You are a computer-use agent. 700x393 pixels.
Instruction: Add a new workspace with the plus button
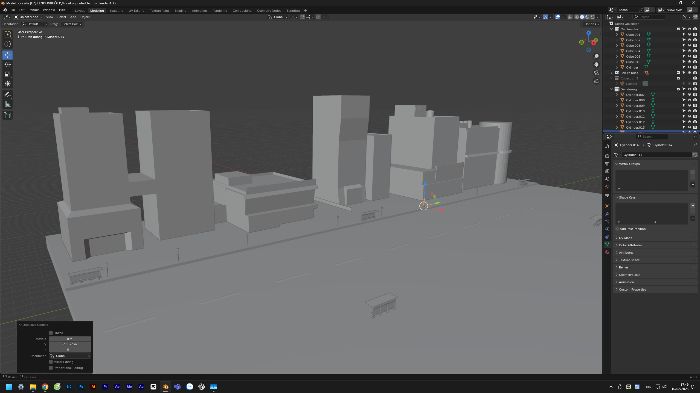tap(306, 10)
